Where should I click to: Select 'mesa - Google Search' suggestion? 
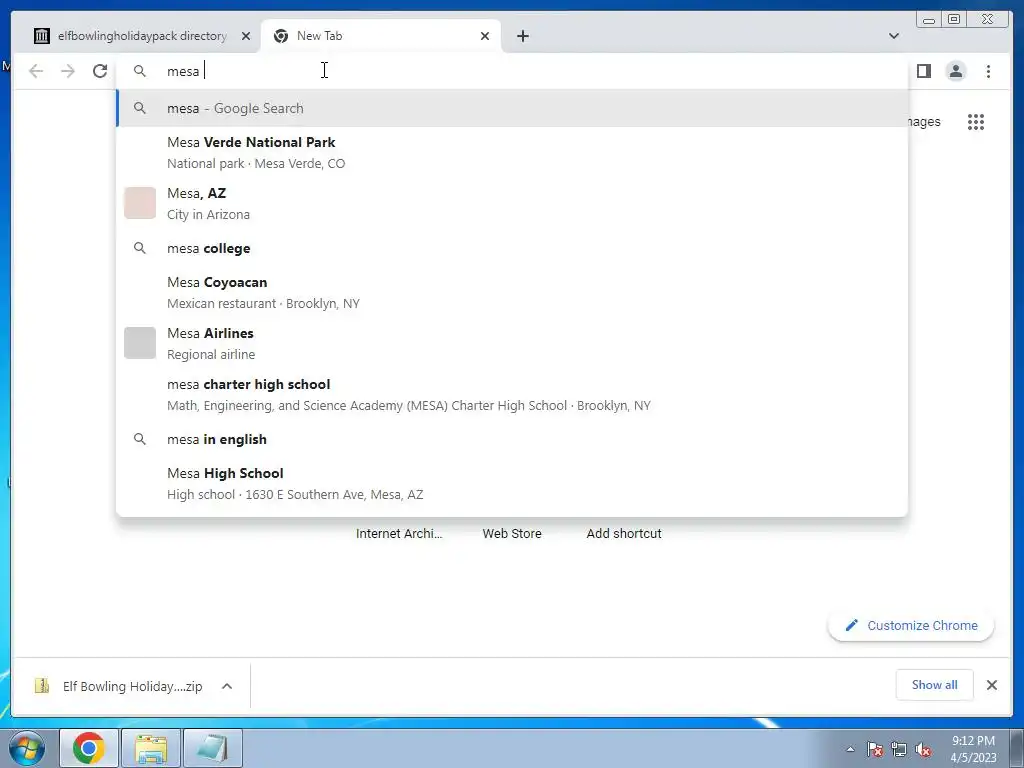pyautogui.click(x=511, y=108)
